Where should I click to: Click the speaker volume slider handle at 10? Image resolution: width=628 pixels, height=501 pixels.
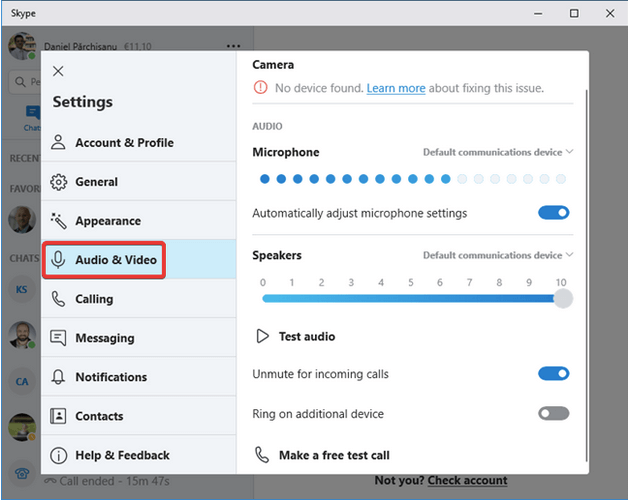pos(563,298)
